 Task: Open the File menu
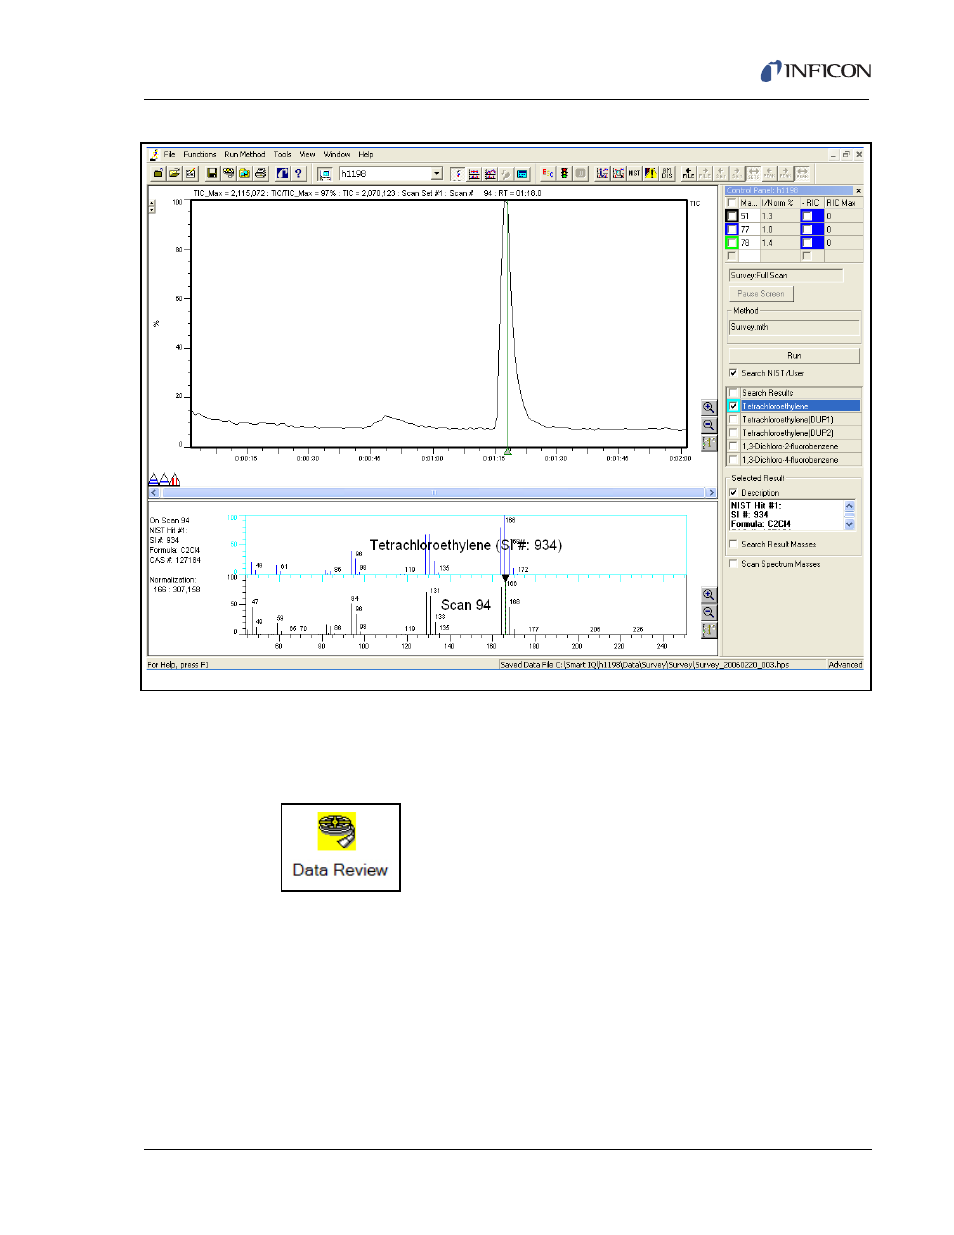(169, 155)
